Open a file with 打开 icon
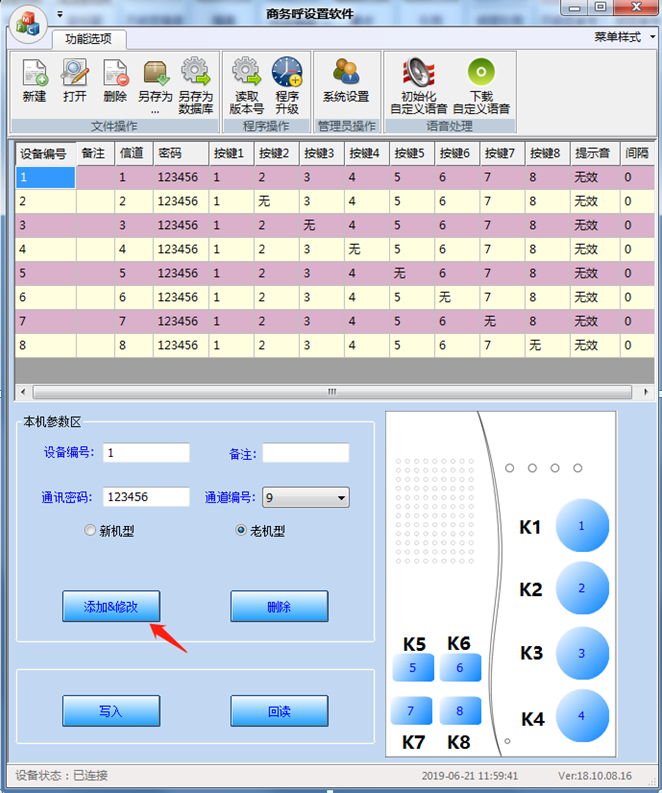Screen dimensions: 662x793 75,81
